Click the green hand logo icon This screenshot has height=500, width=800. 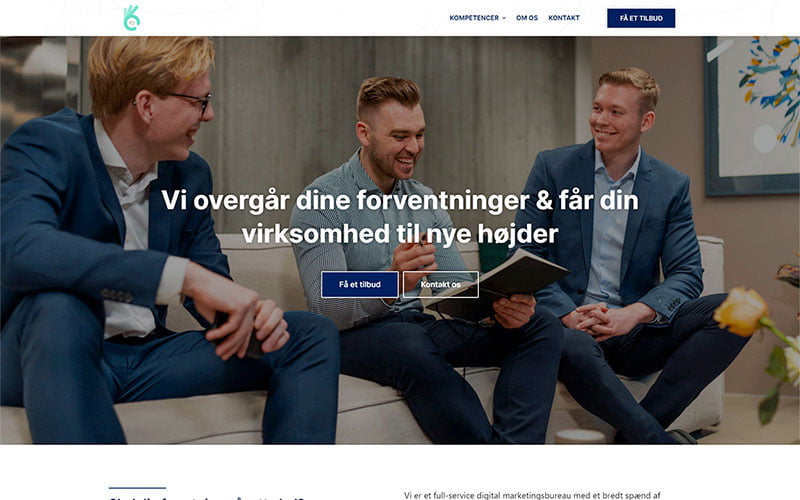[x=132, y=18]
